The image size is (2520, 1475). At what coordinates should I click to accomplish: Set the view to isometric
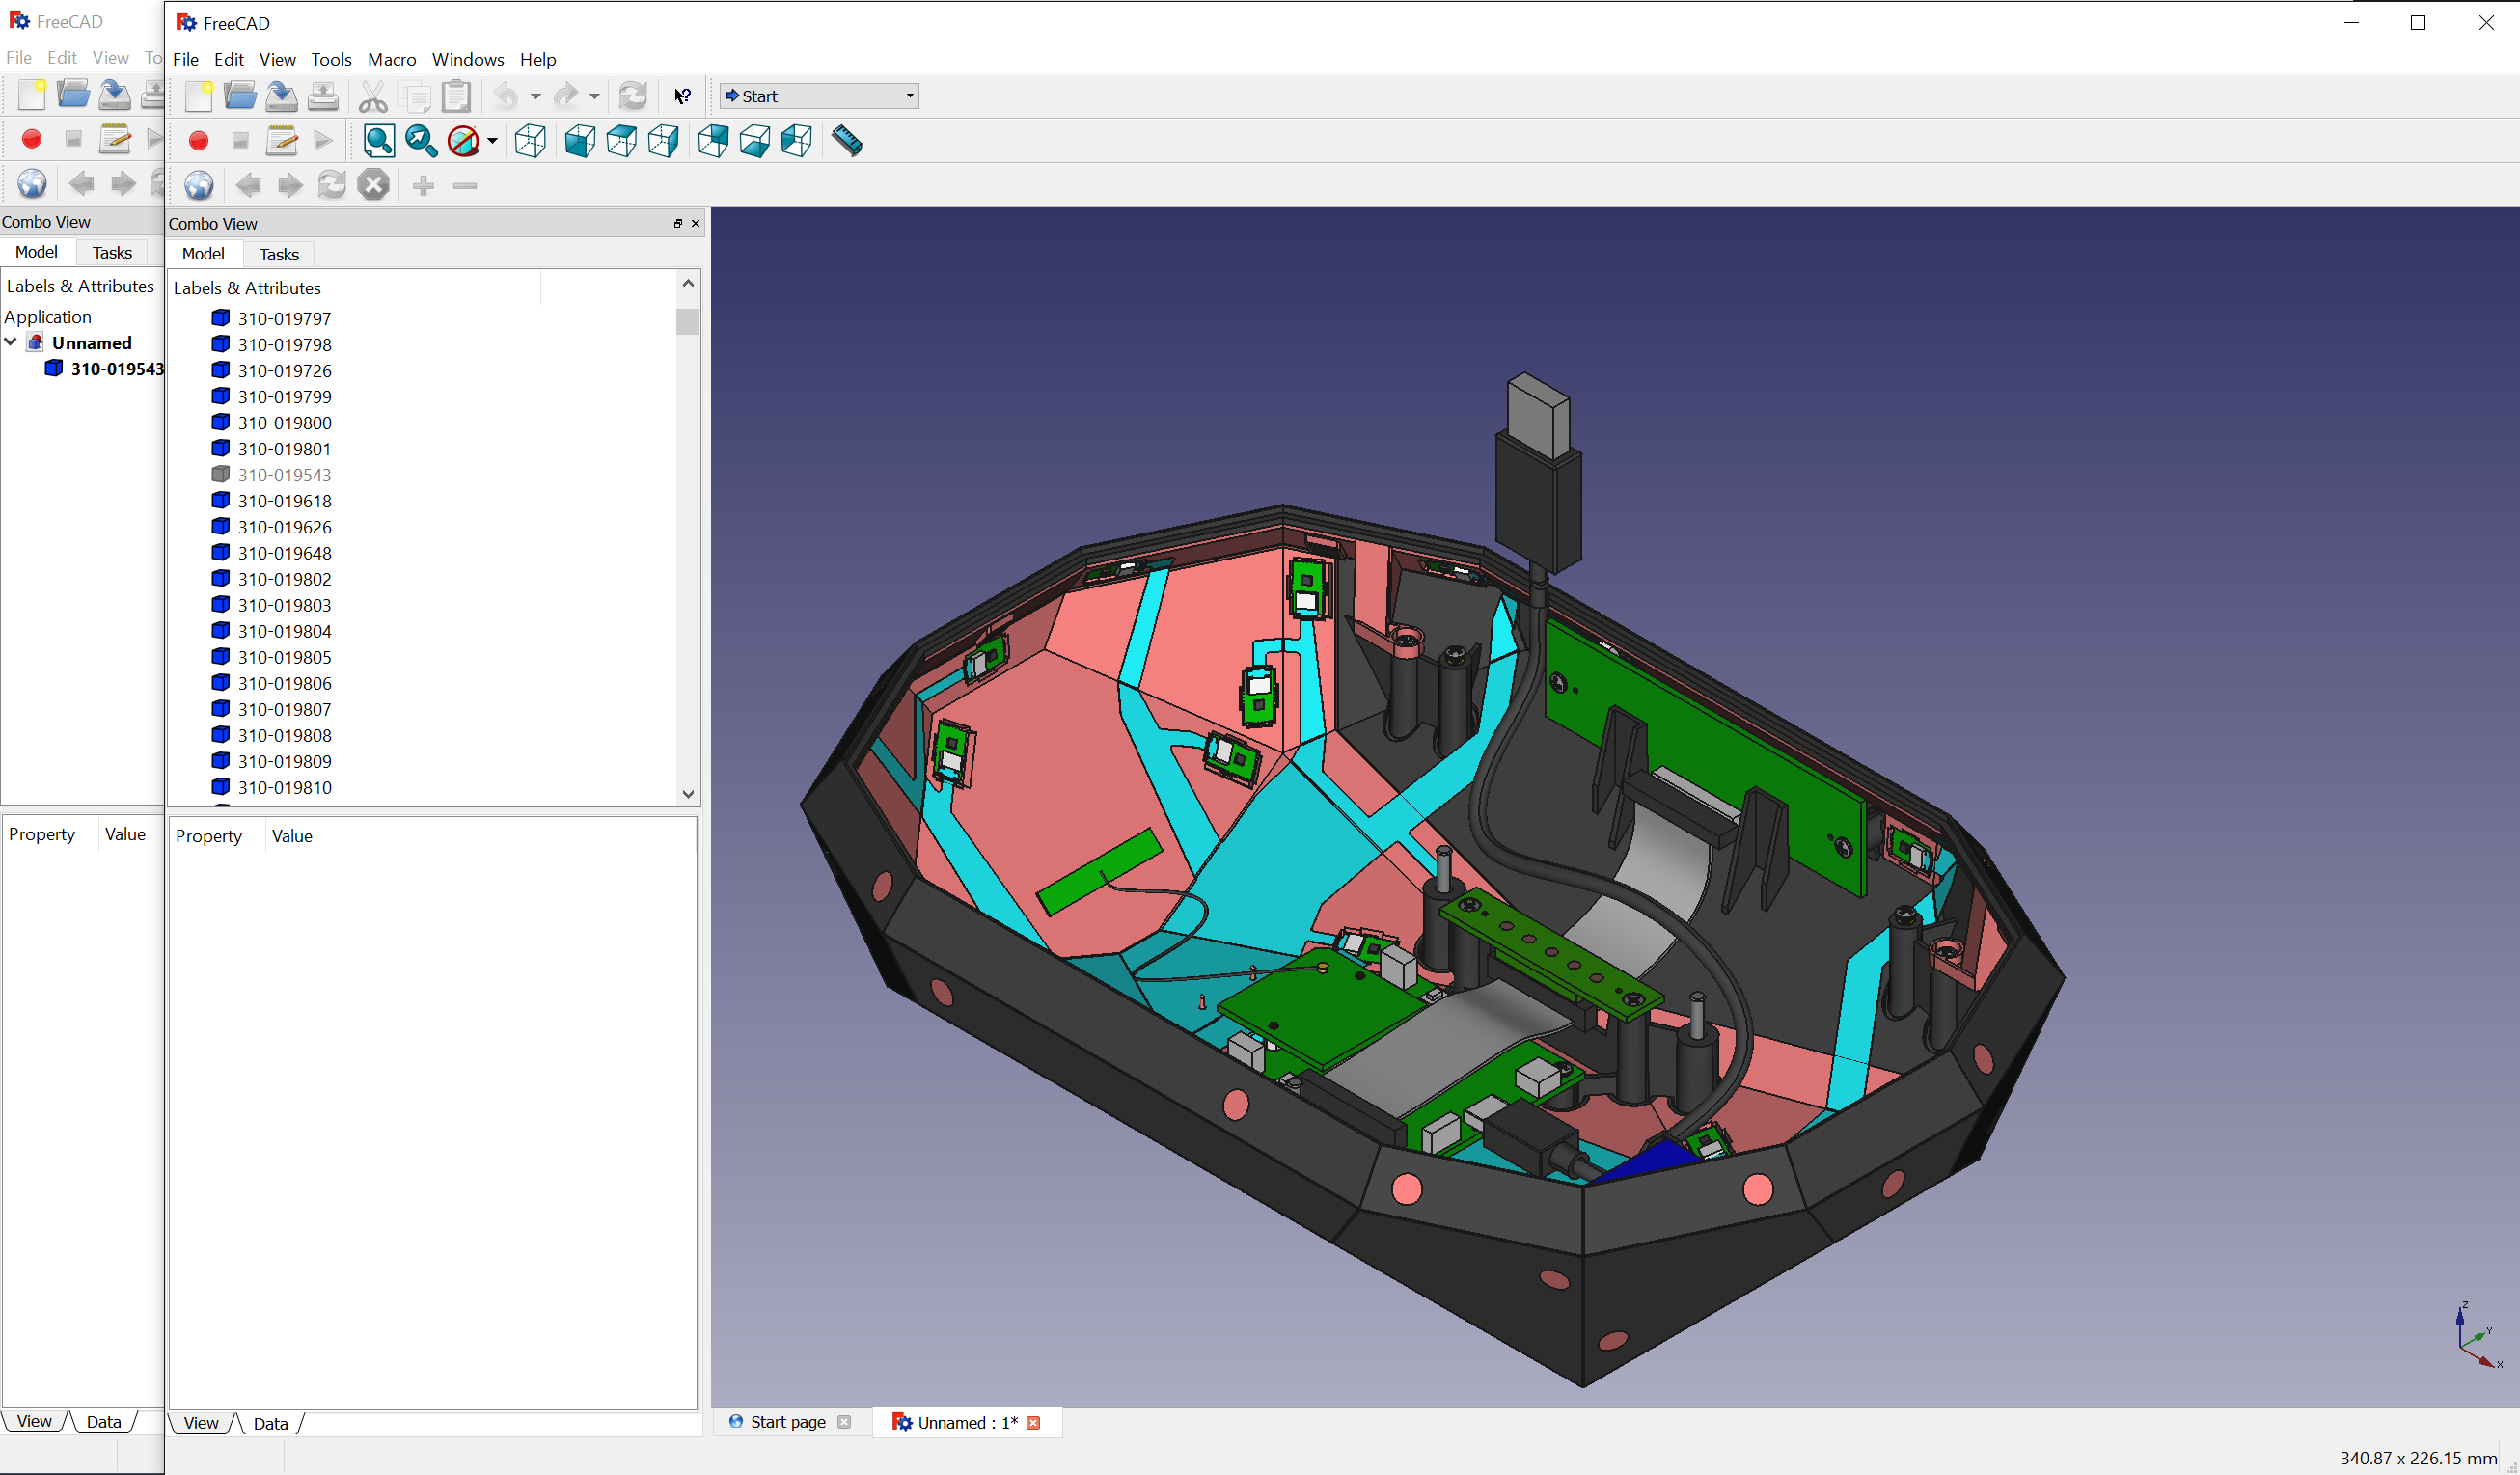(x=530, y=141)
